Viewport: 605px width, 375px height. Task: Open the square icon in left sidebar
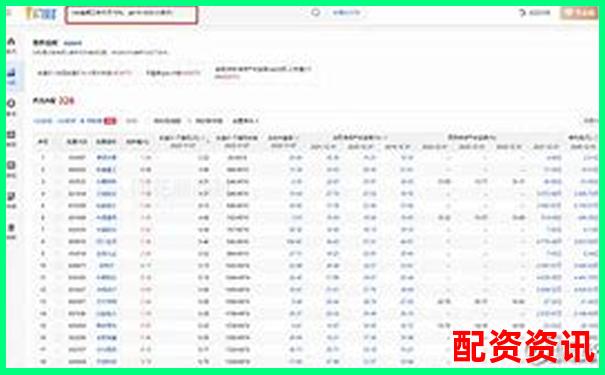coord(12,165)
